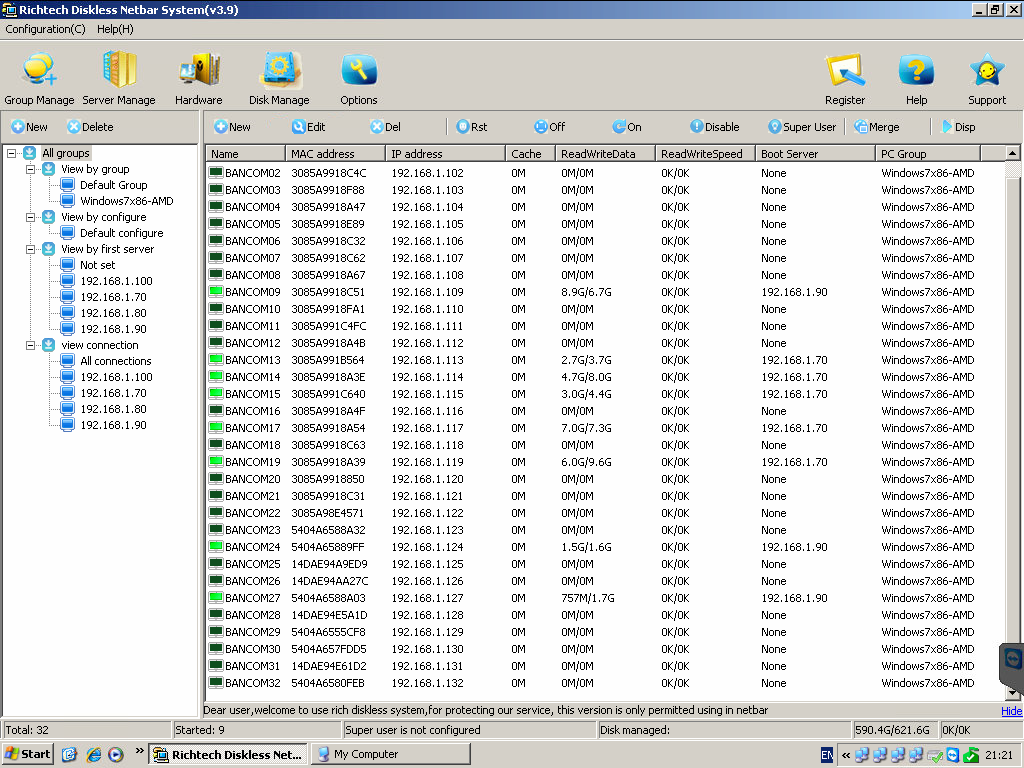1024x768 pixels.
Task: Select Windows7x86-AMD group in tree
Action: [x=126, y=201]
